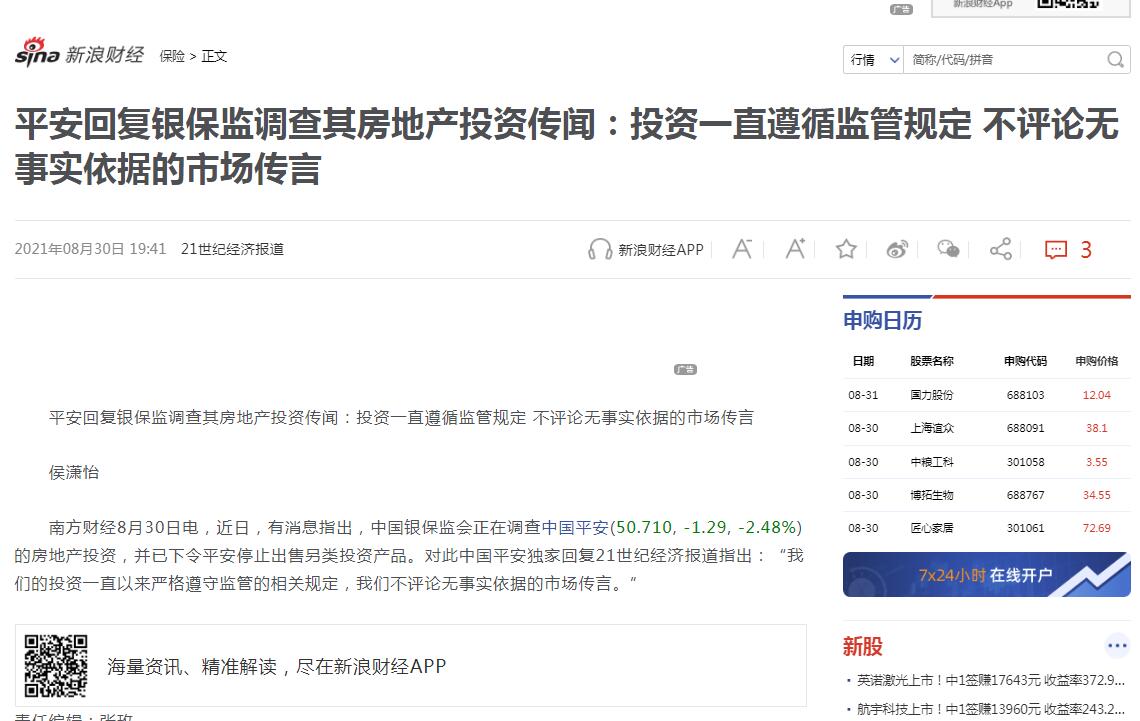This screenshot has width=1140, height=721.
Task: Click the 申购价格 column header
Action: pyautogui.click(x=1096, y=360)
